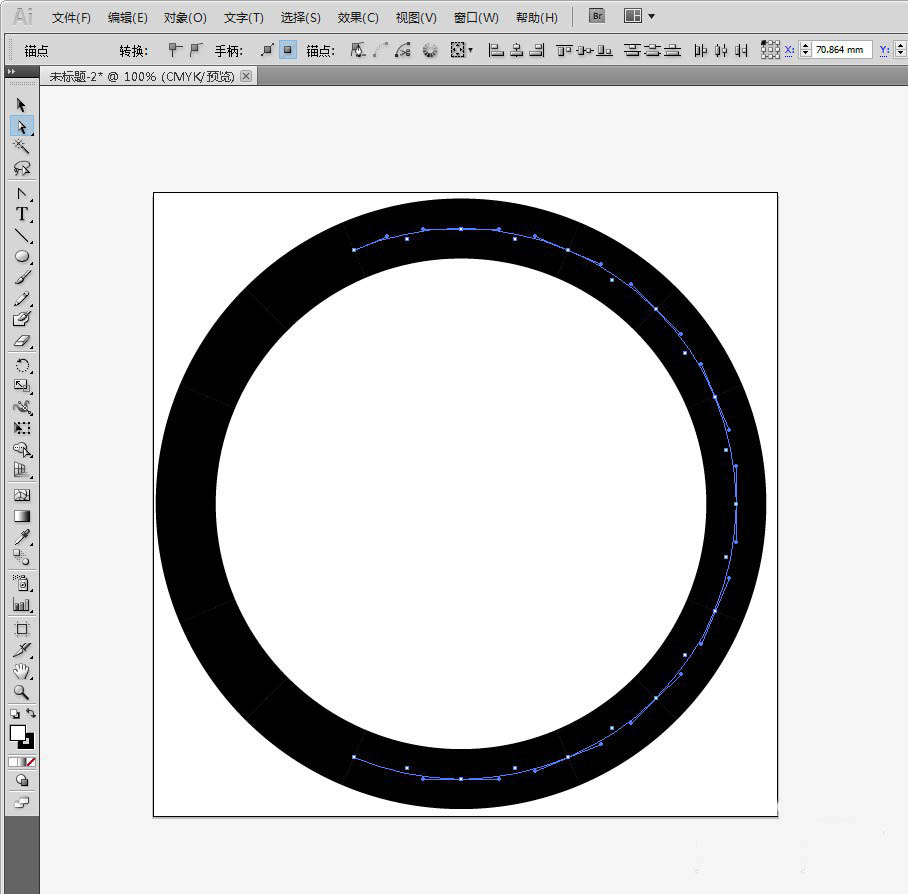Click the X coordinate stepper arrows
Viewport: 908px width, 894px height.
point(805,50)
